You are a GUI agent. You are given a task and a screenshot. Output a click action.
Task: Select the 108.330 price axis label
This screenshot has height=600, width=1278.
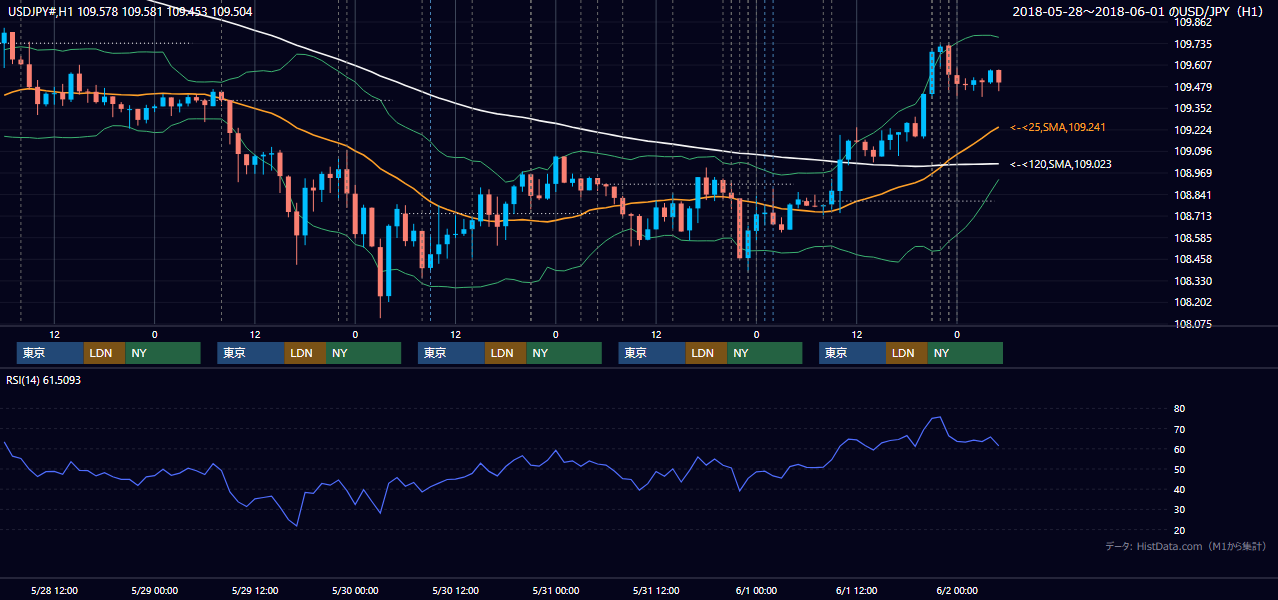[1193, 281]
